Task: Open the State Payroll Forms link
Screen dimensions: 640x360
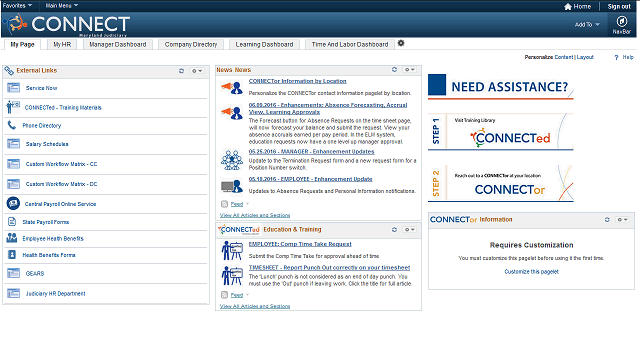Action: 46,222
